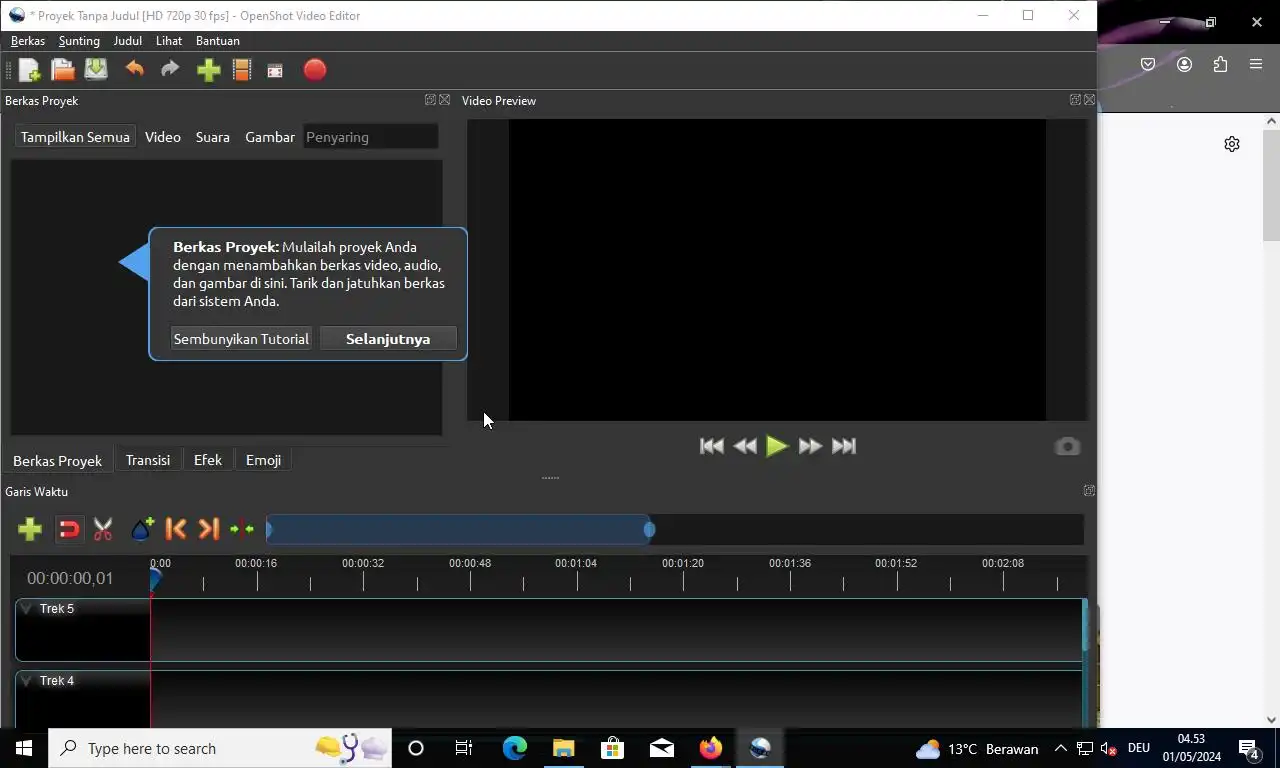
Task: Open the Sunting menu
Action: tap(79, 41)
